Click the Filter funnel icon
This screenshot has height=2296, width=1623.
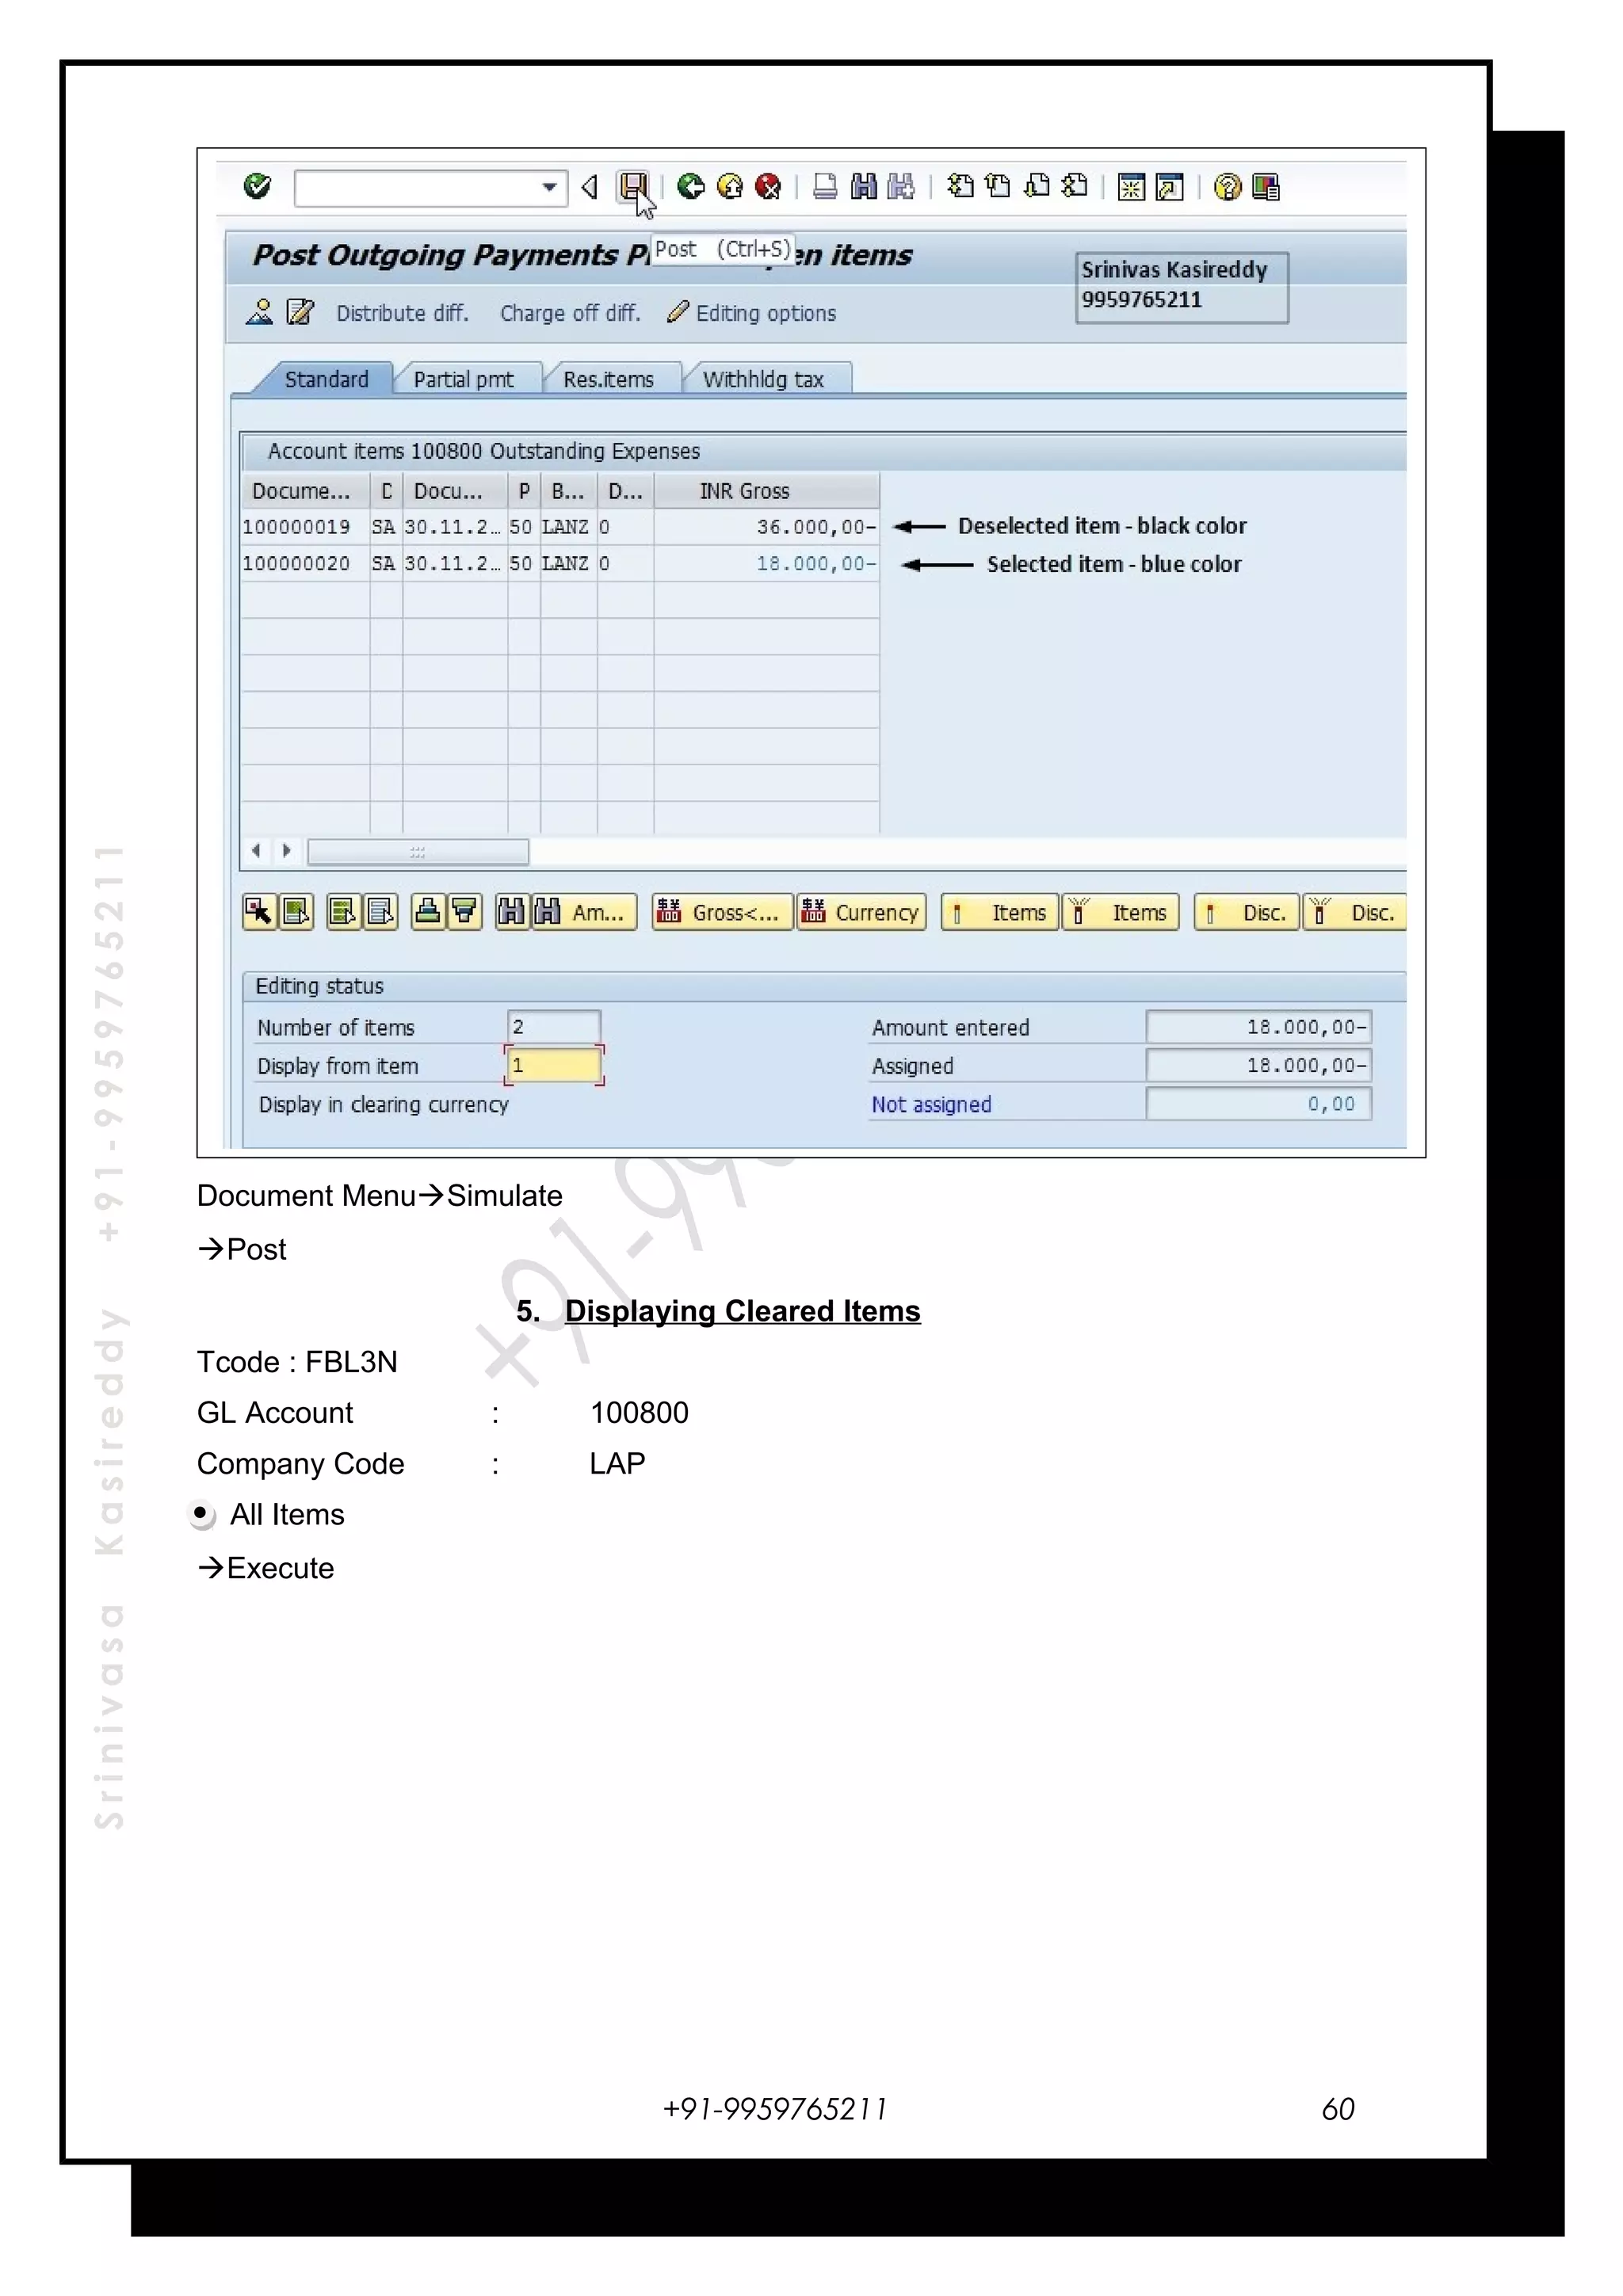coord(465,911)
